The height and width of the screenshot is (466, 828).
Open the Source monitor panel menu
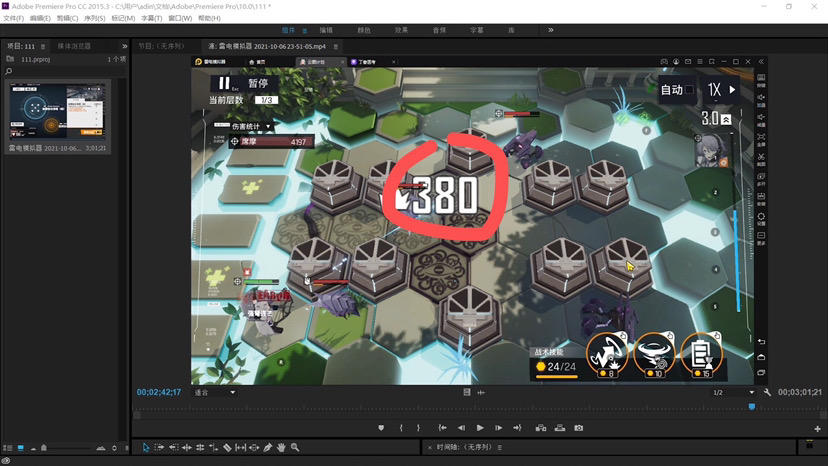335,46
